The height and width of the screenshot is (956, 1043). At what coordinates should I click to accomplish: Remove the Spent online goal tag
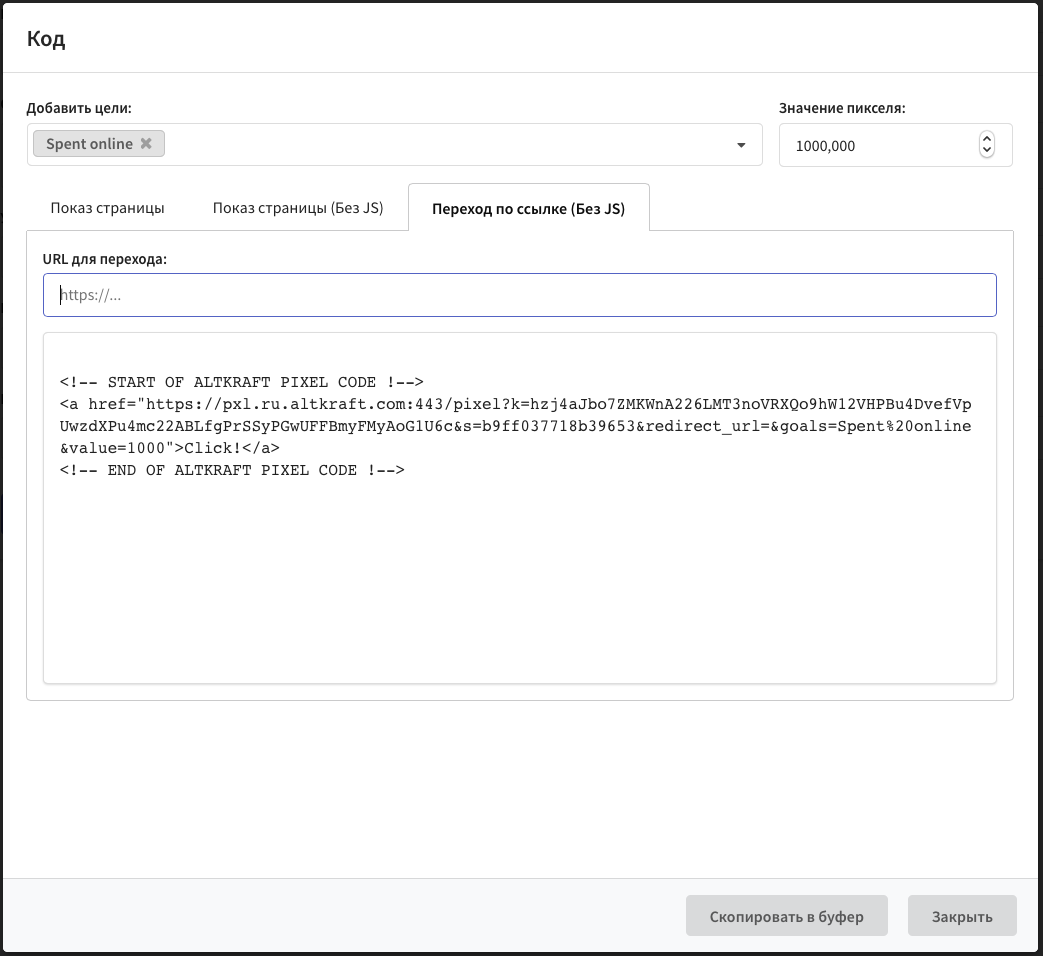click(146, 143)
